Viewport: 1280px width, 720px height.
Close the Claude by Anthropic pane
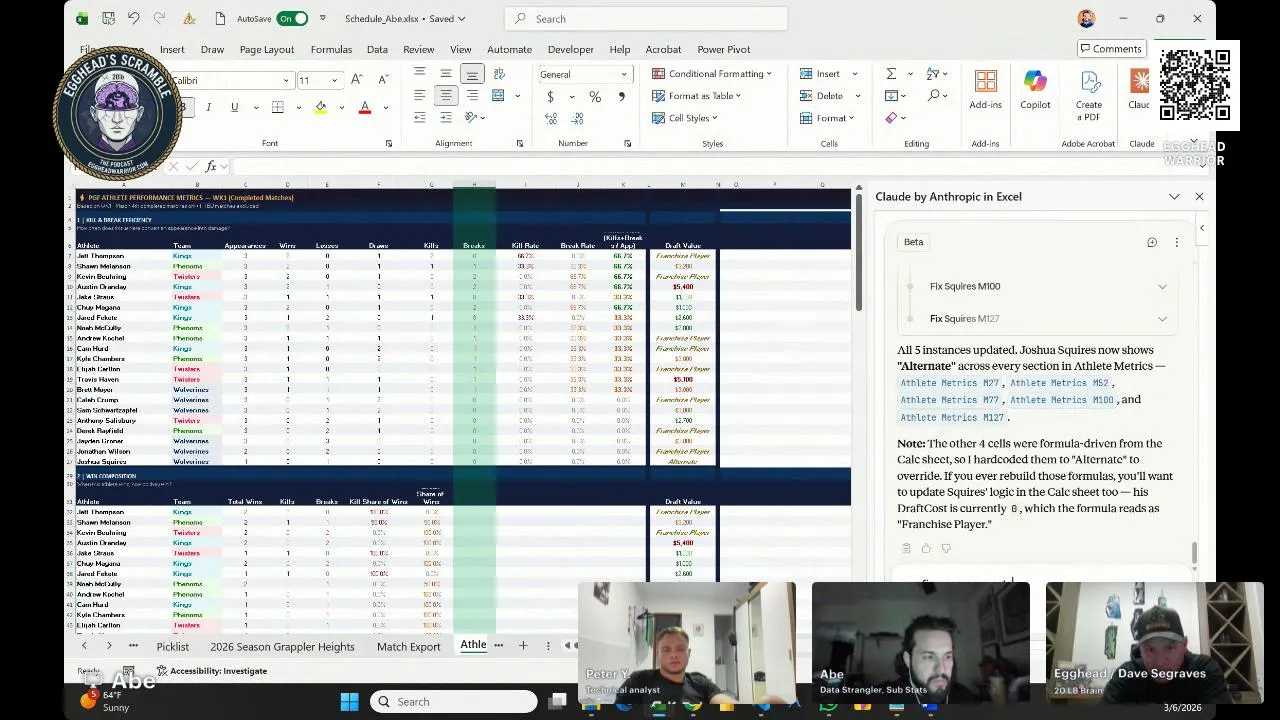[x=1199, y=197]
